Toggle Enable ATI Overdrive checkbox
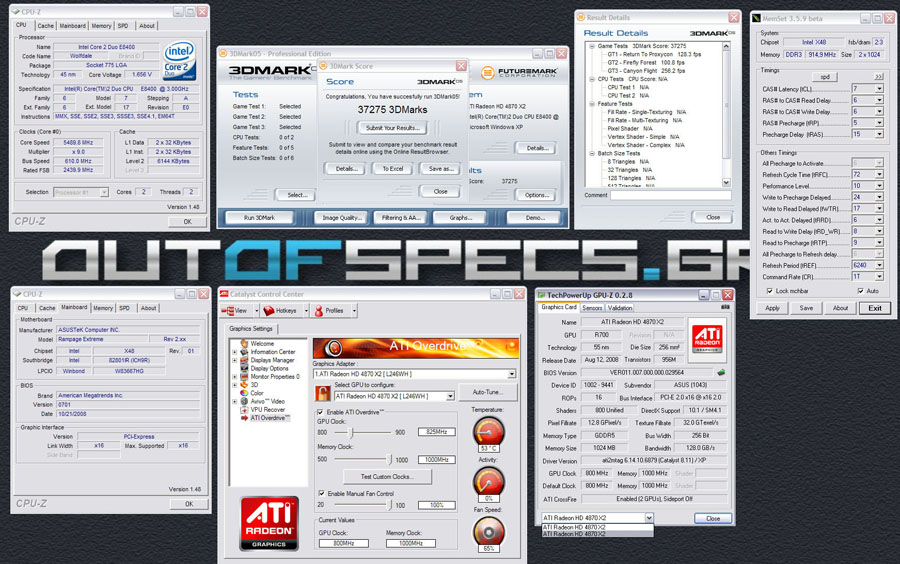The image size is (900, 564). (320, 412)
